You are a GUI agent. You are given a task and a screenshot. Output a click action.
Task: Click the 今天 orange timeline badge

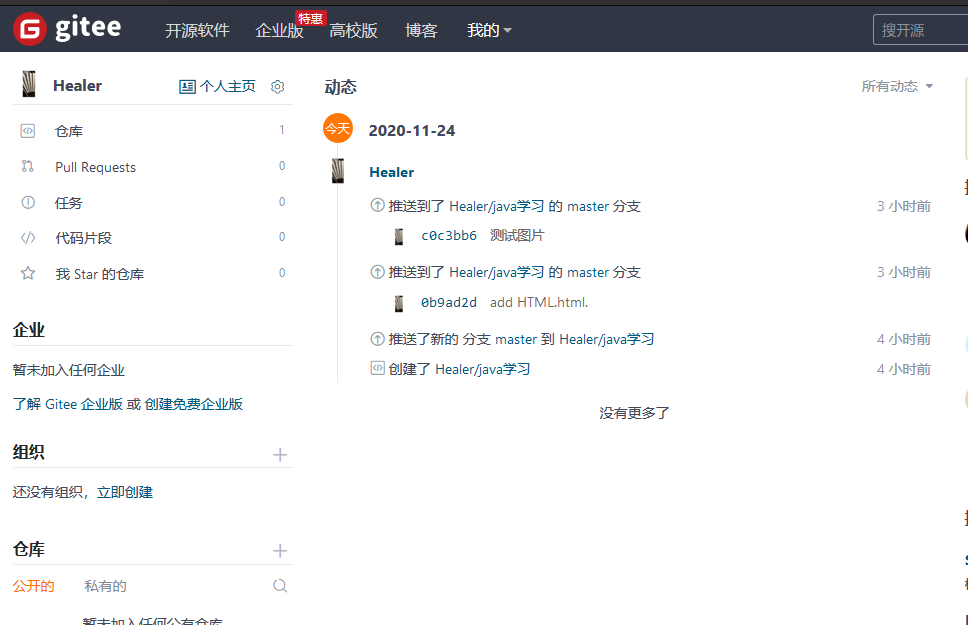tap(338, 128)
